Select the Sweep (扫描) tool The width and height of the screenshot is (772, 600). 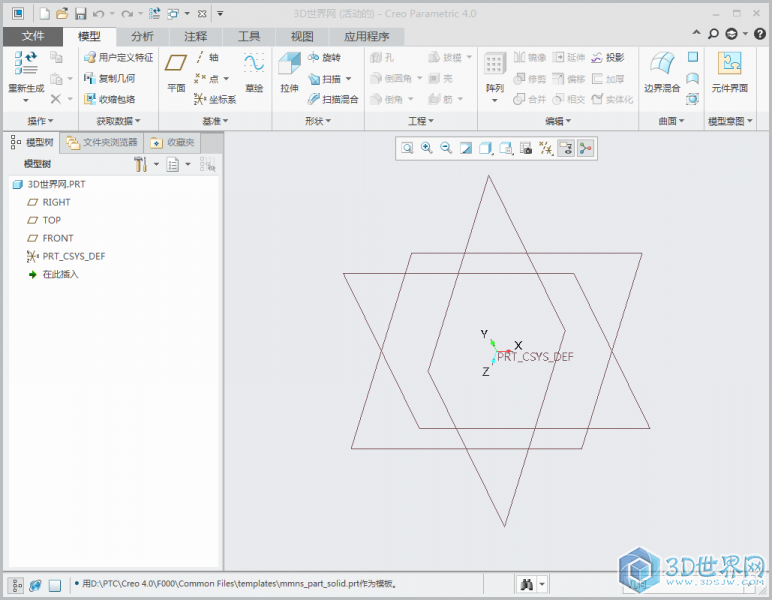pos(325,79)
